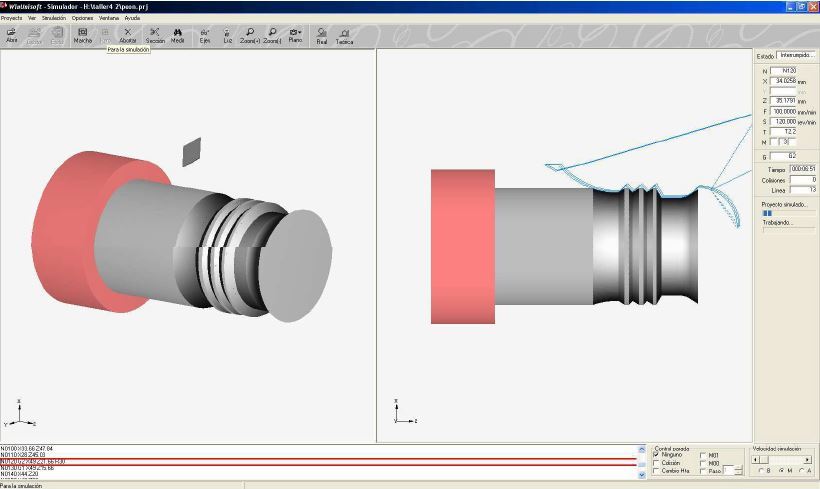Viewport: 820px width, 489px height.
Task: Activate the Medir measurement tool
Action: click(x=177, y=35)
